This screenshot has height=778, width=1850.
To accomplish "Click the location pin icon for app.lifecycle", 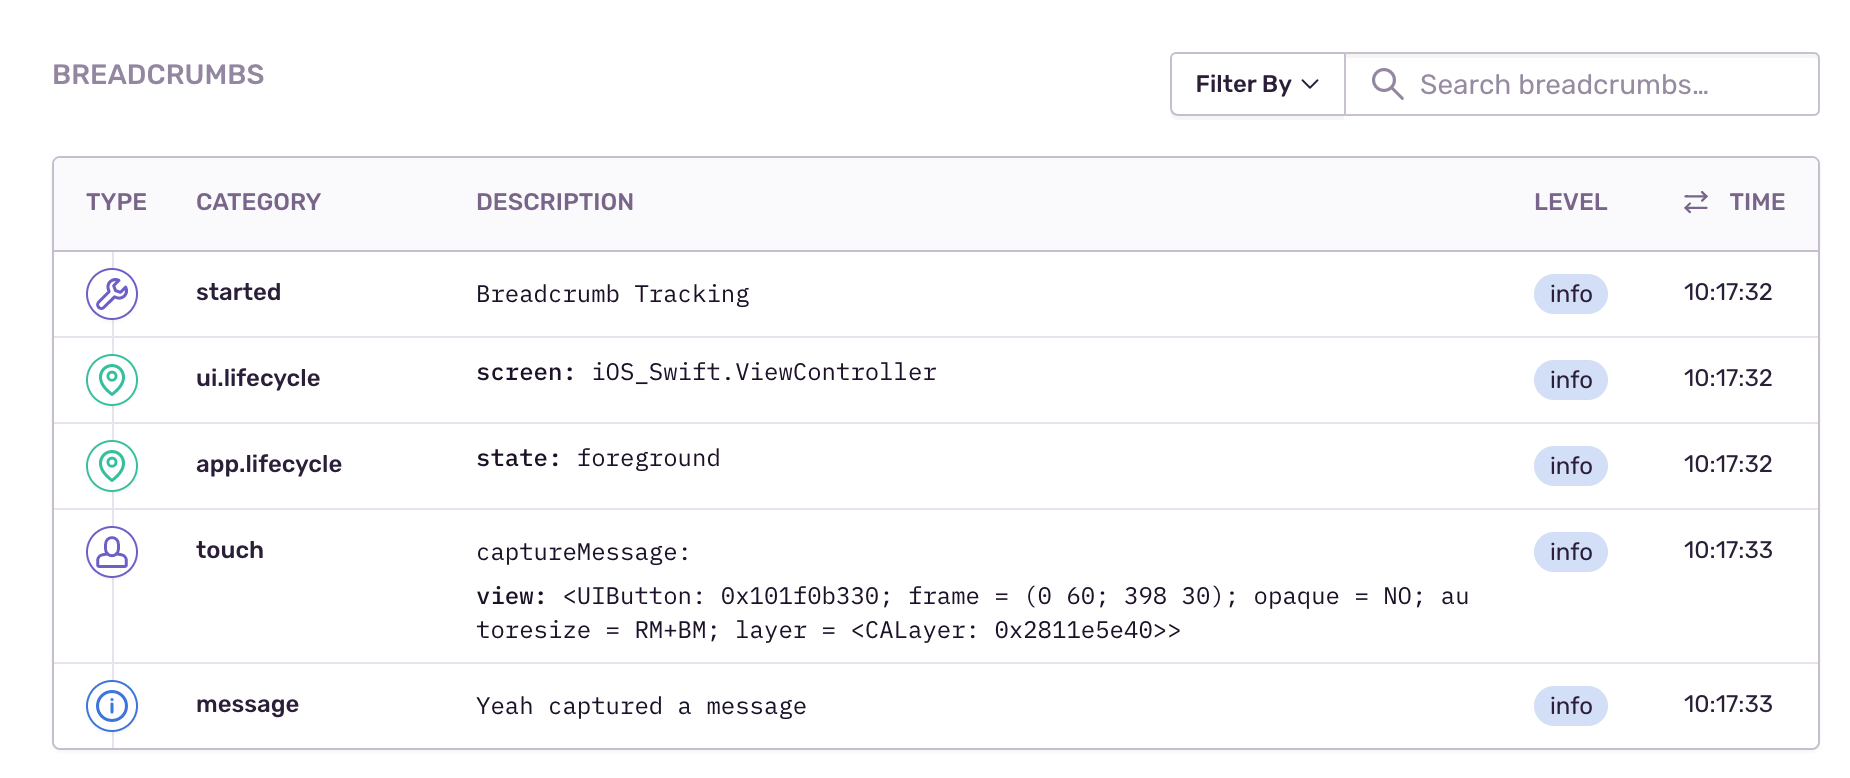I will tap(112, 466).
